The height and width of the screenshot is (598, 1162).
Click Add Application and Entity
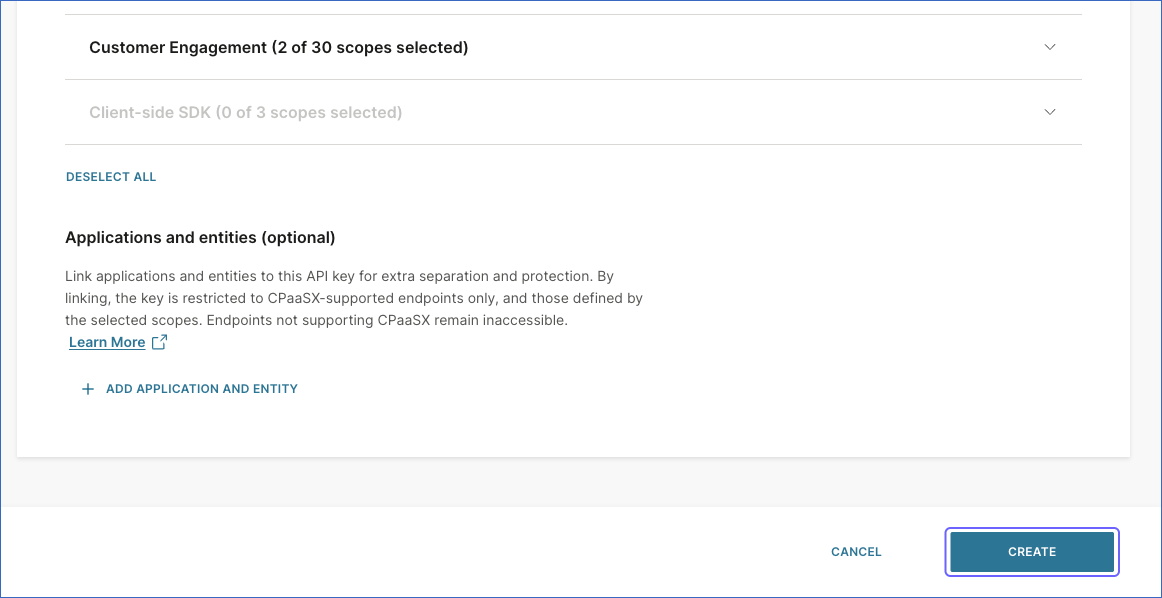click(x=202, y=389)
